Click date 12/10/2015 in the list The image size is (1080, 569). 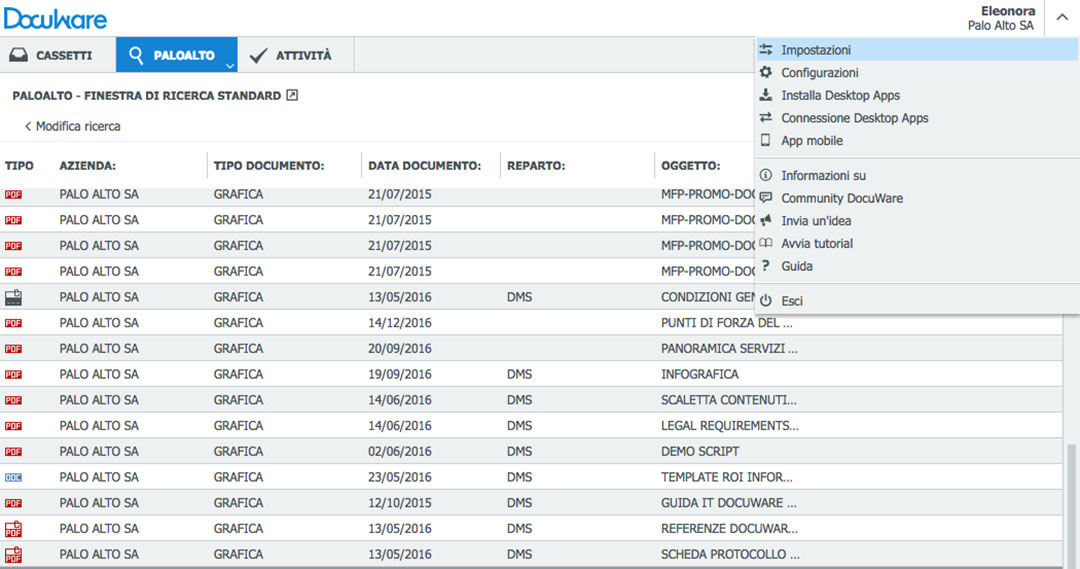399,503
